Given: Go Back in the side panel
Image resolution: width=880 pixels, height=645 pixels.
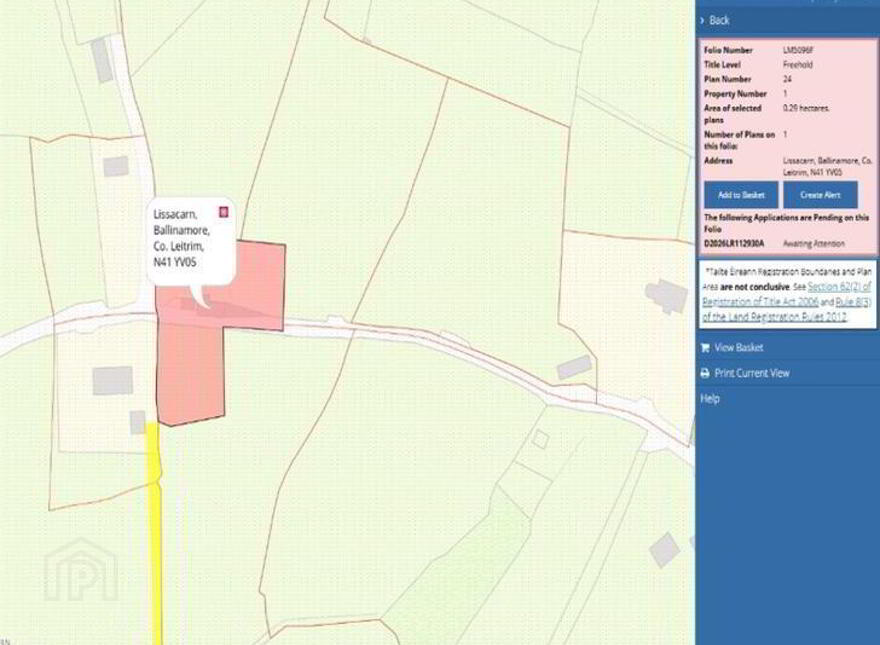Looking at the screenshot, I should pos(719,21).
